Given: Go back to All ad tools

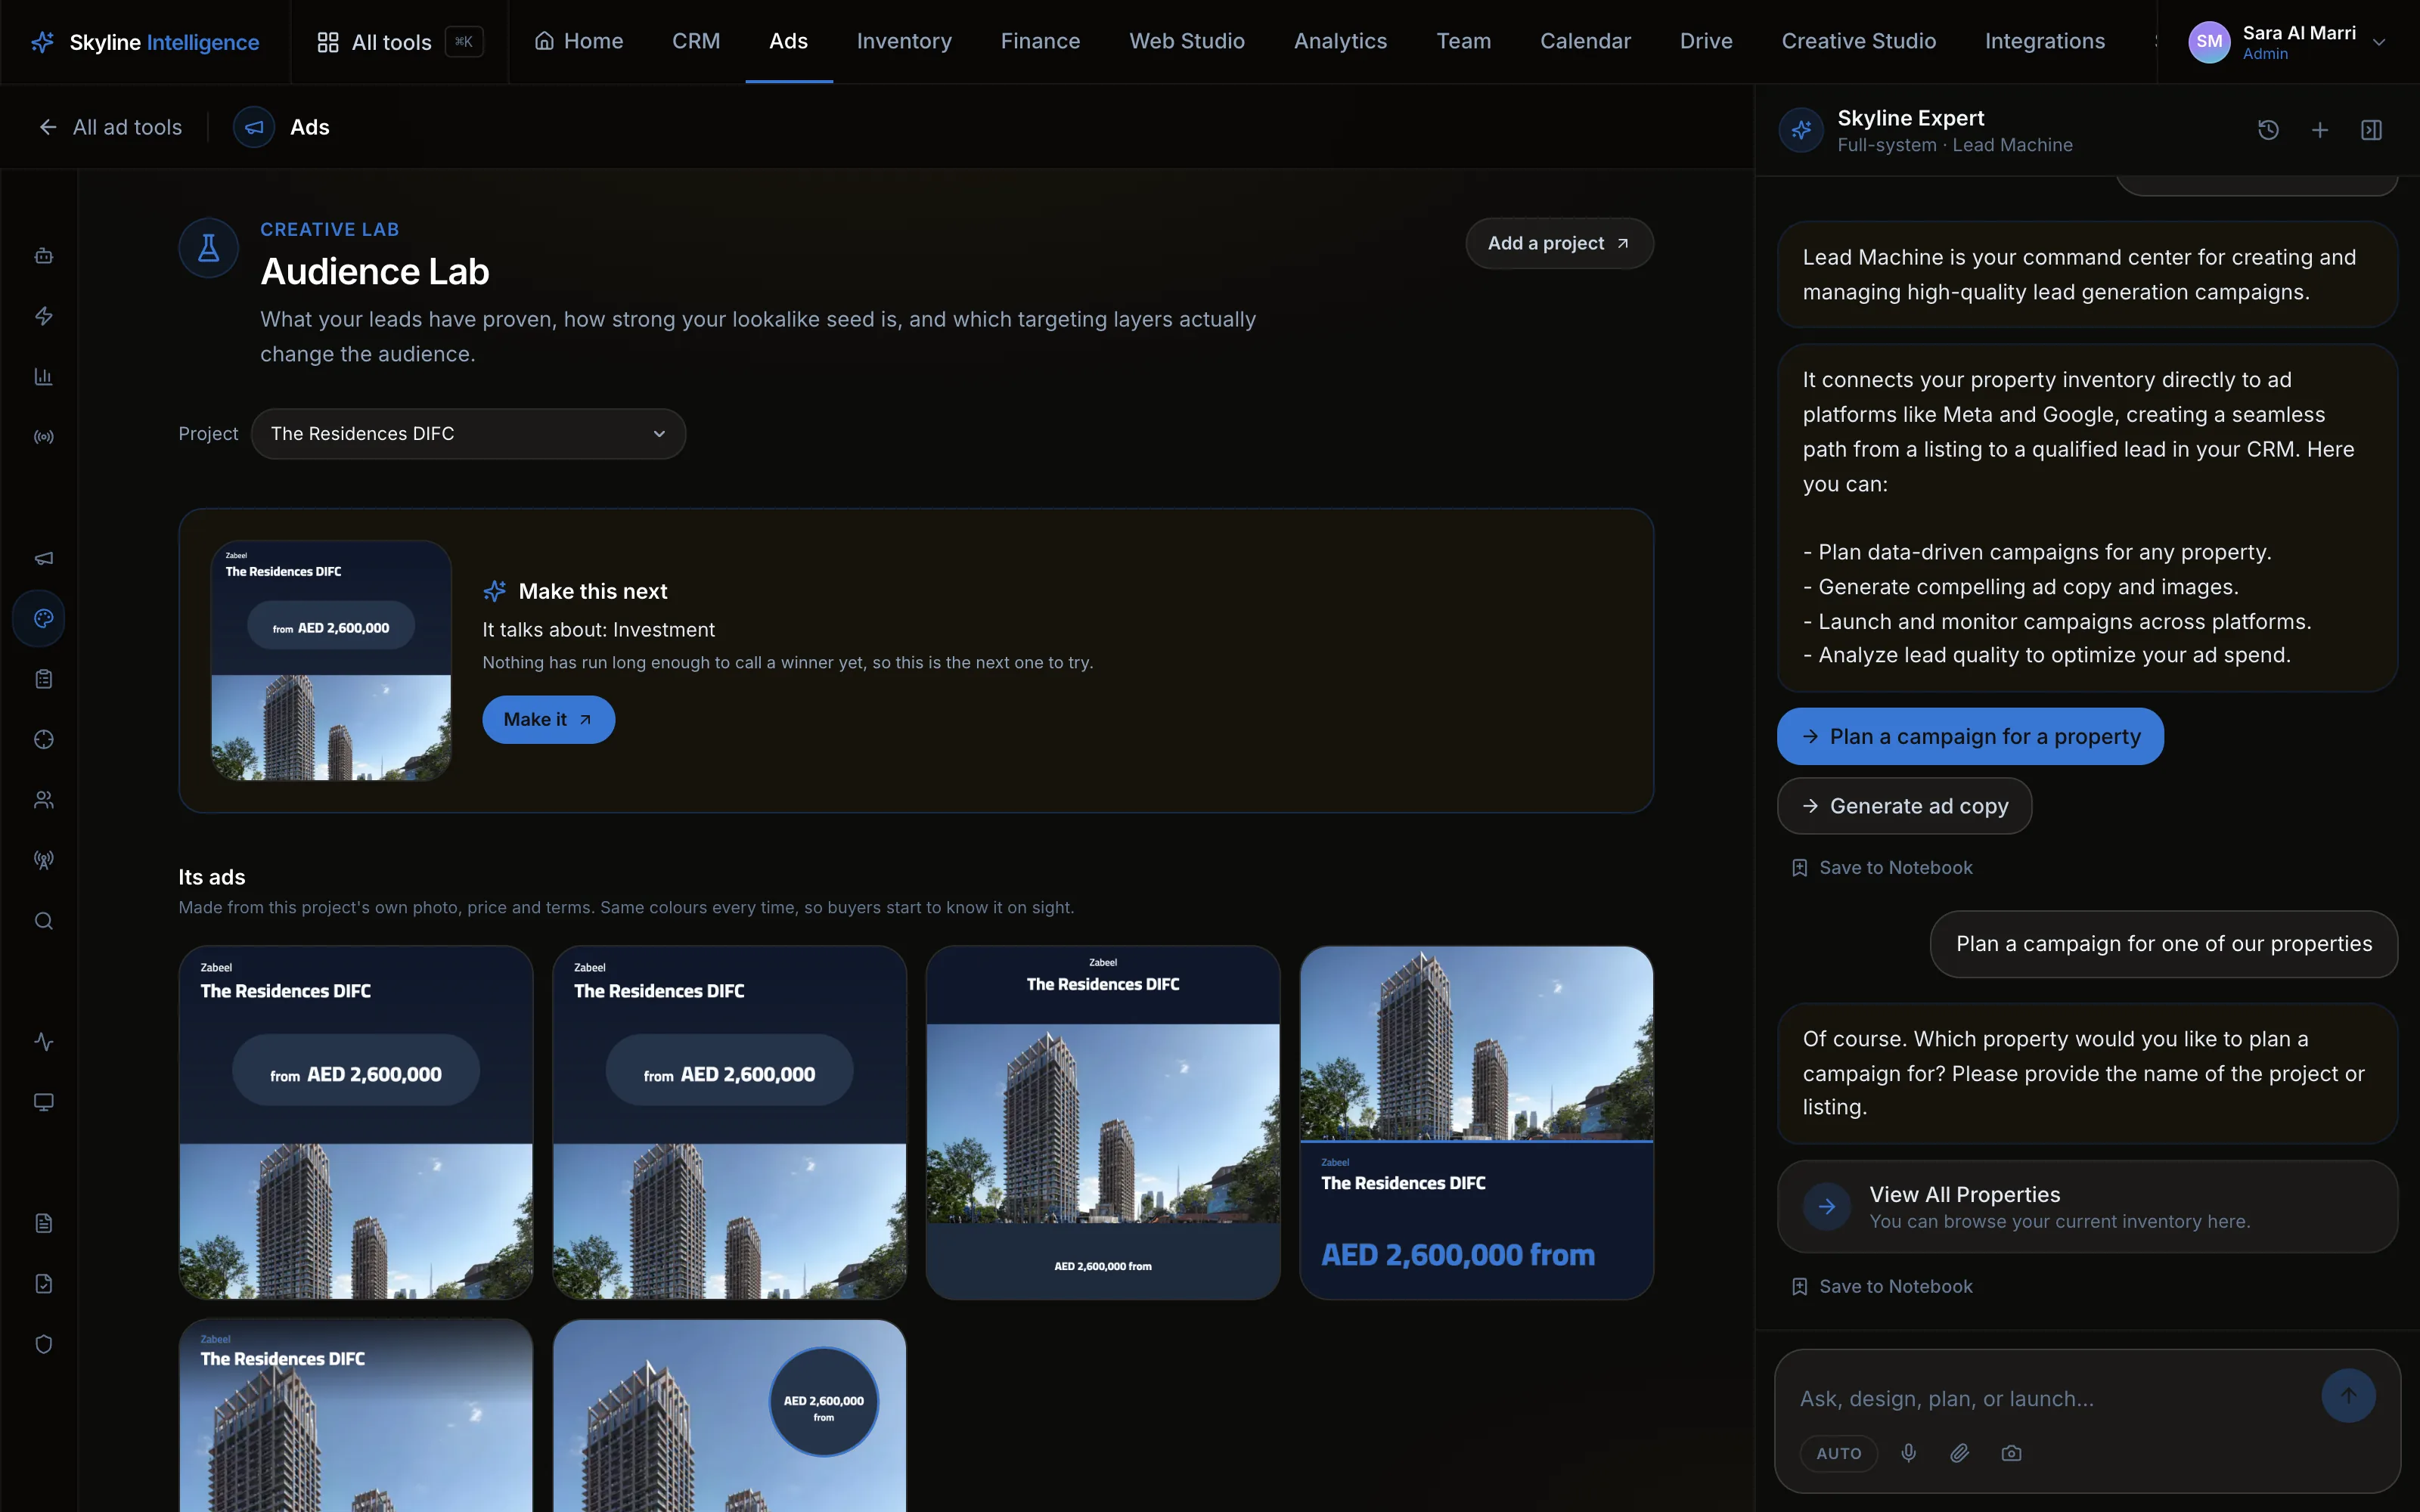Looking at the screenshot, I should coord(111,127).
